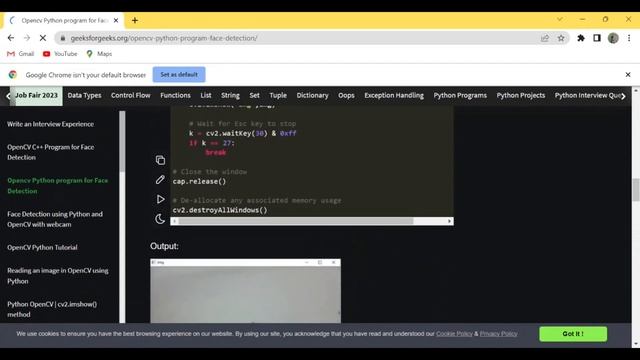The height and width of the screenshot is (360, 640).
Task: Open the List topic
Action: (206, 96)
